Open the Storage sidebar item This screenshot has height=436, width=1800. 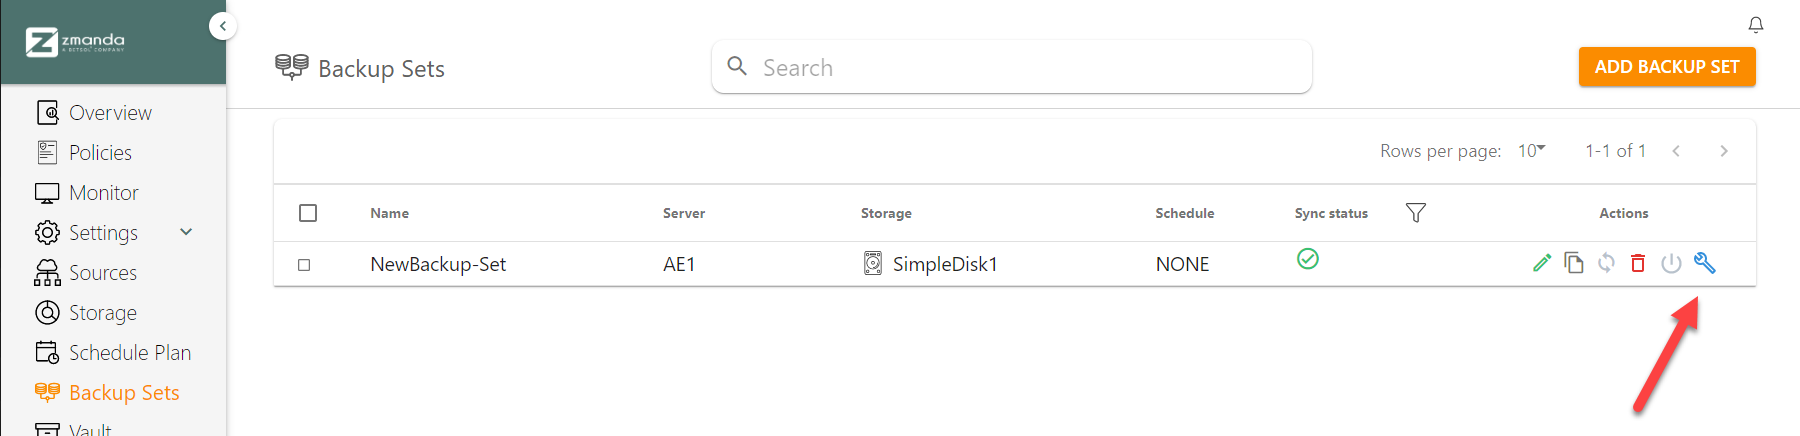pos(102,313)
